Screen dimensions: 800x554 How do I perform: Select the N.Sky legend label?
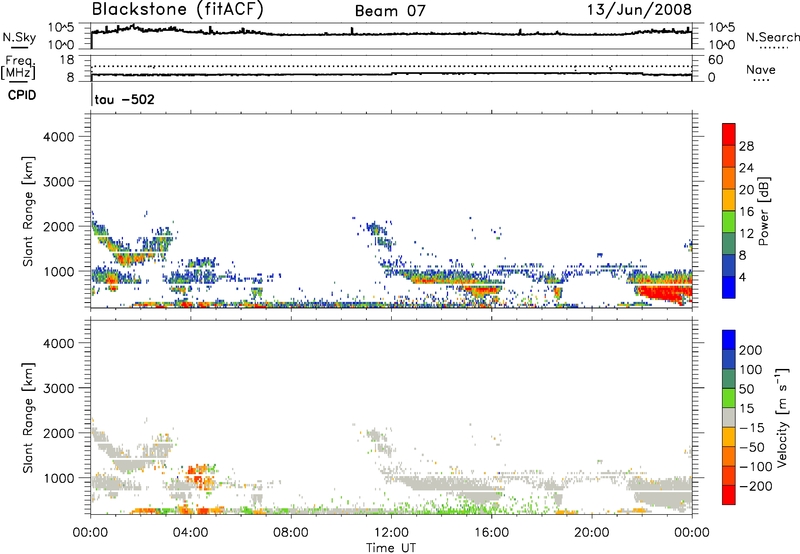(19, 37)
